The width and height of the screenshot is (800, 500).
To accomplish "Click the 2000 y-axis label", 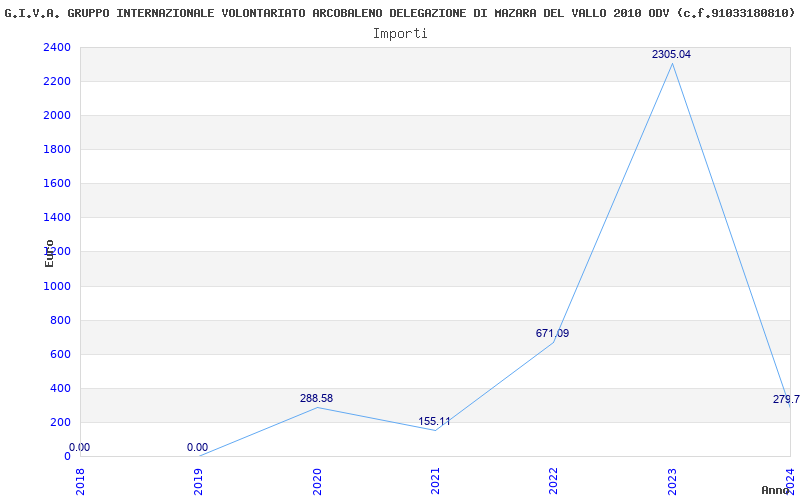I will point(57,116).
